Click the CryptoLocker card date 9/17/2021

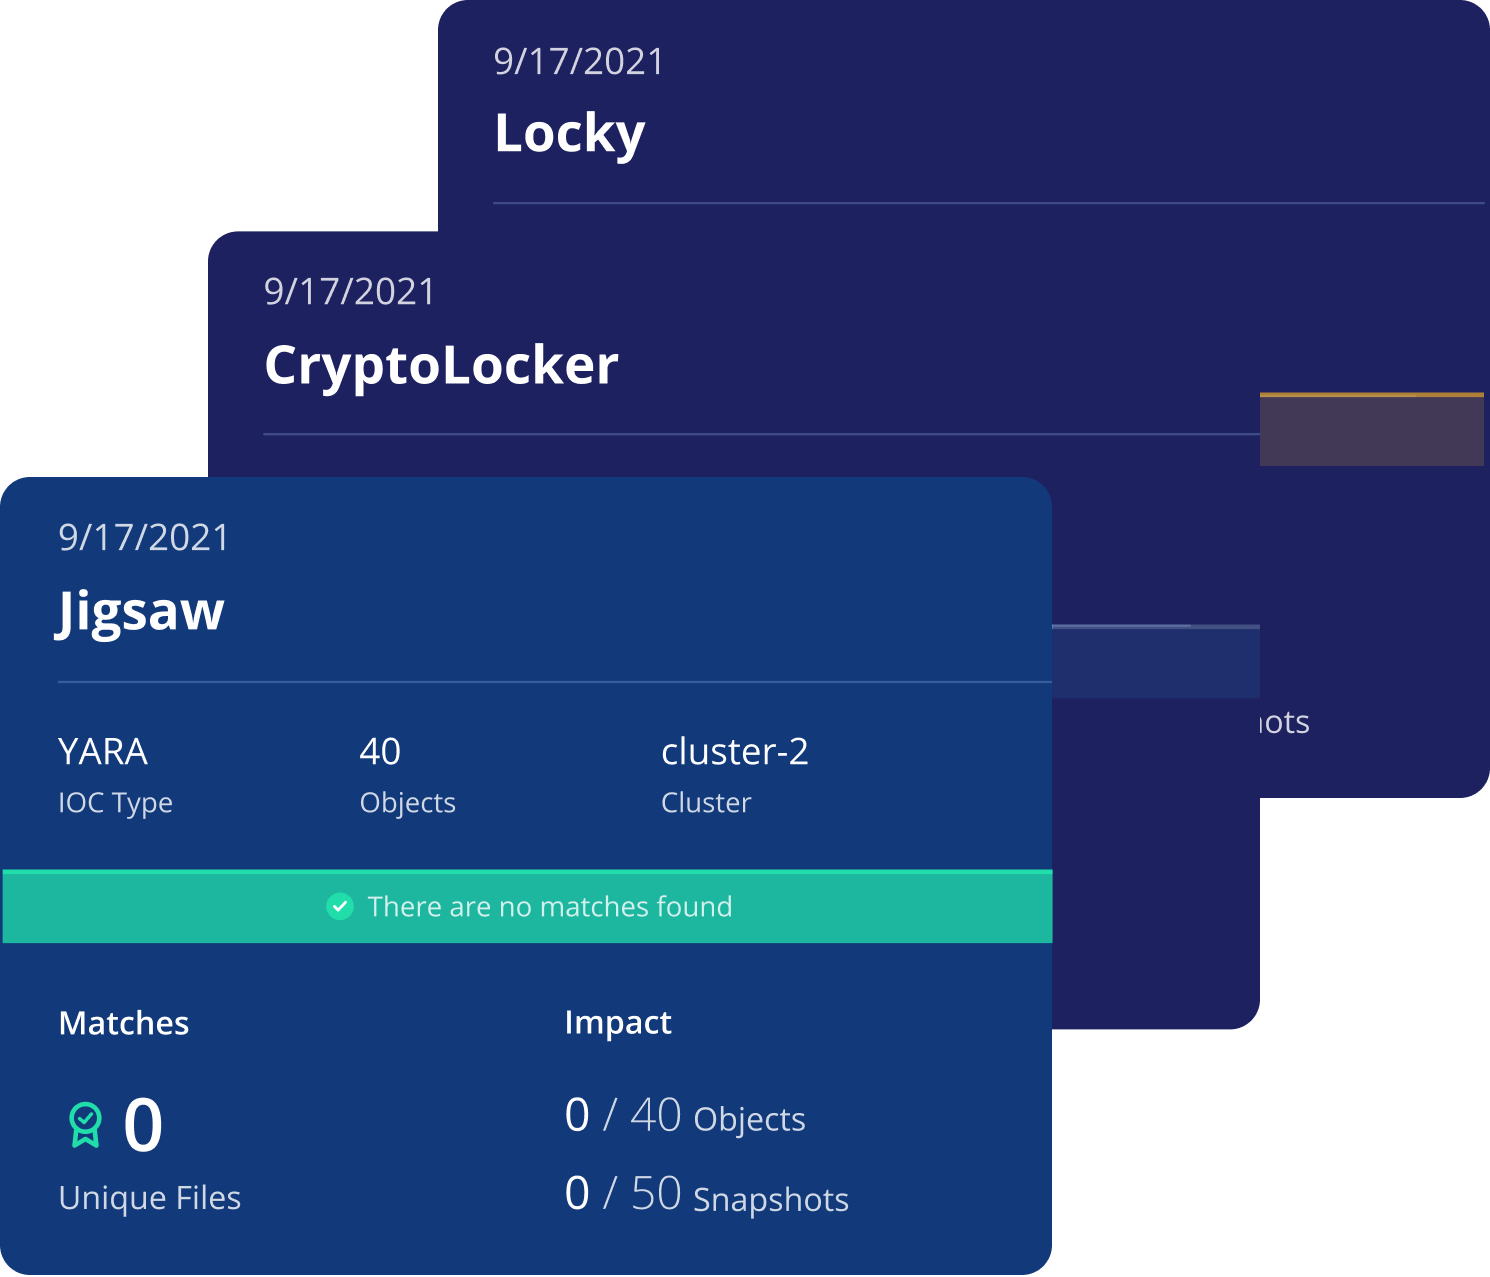click(x=350, y=292)
